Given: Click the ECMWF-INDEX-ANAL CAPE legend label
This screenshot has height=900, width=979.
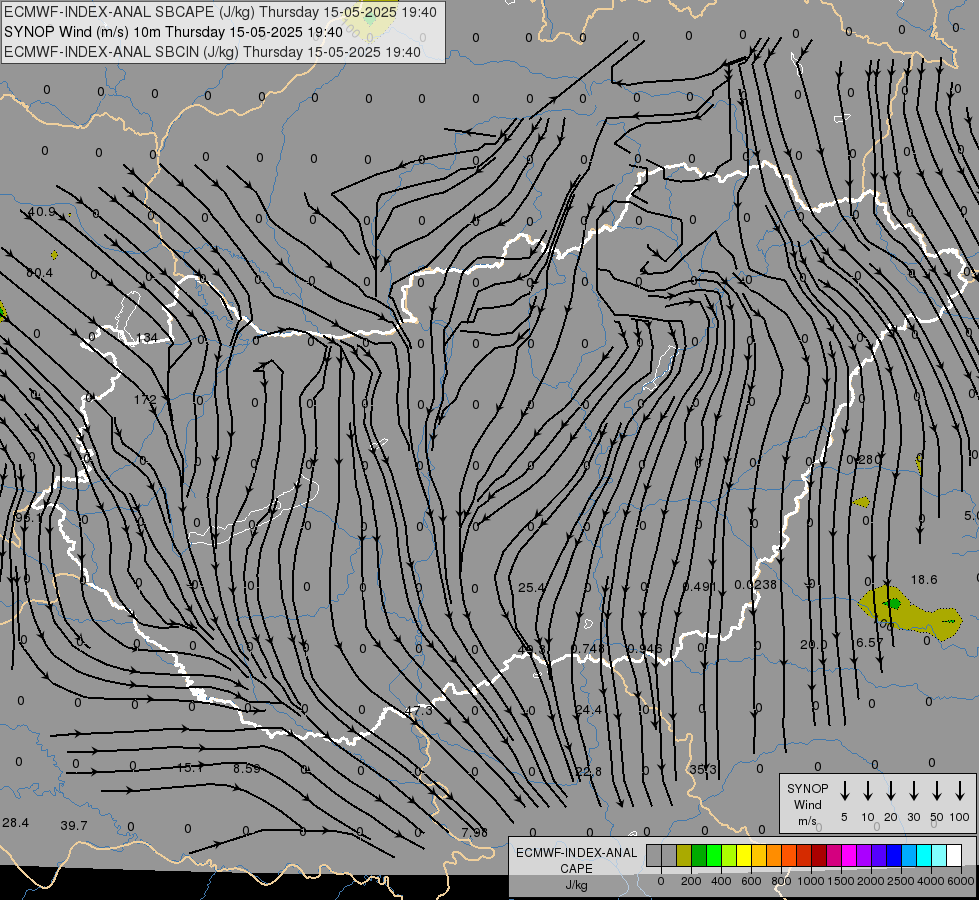Looking at the screenshot, I should [576, 860].
